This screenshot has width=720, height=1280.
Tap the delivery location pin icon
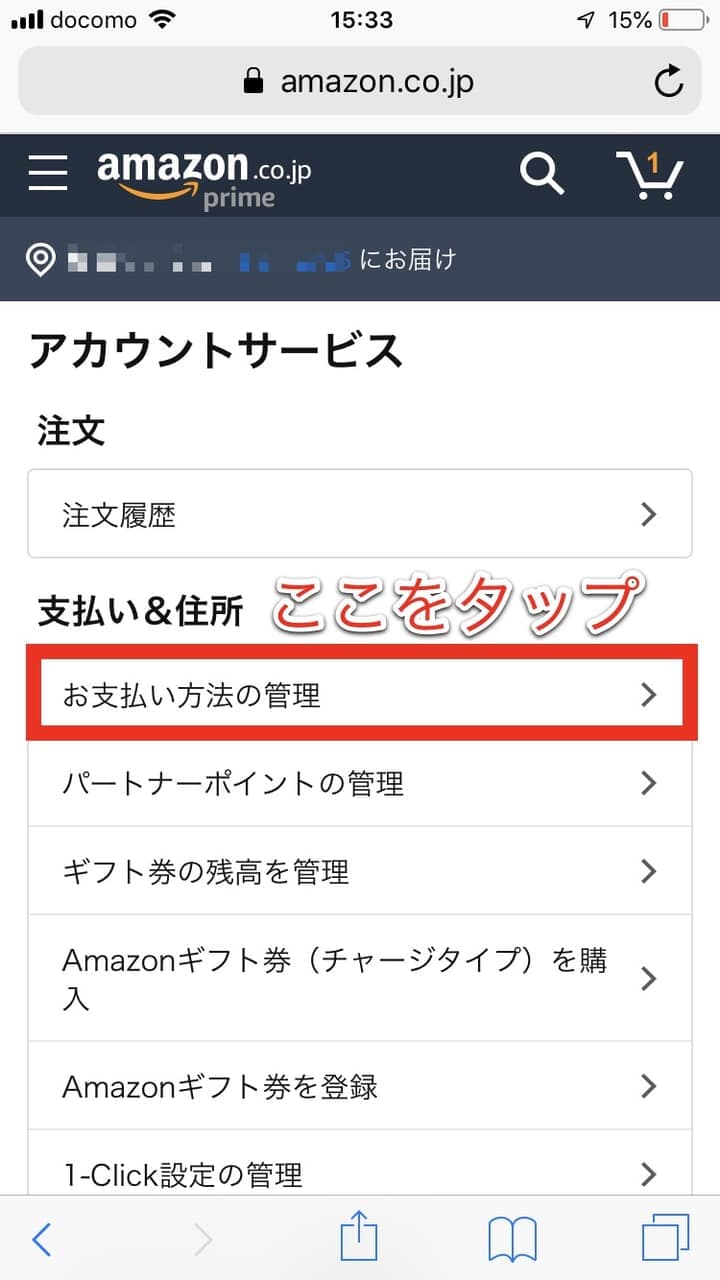pos(41,260)
